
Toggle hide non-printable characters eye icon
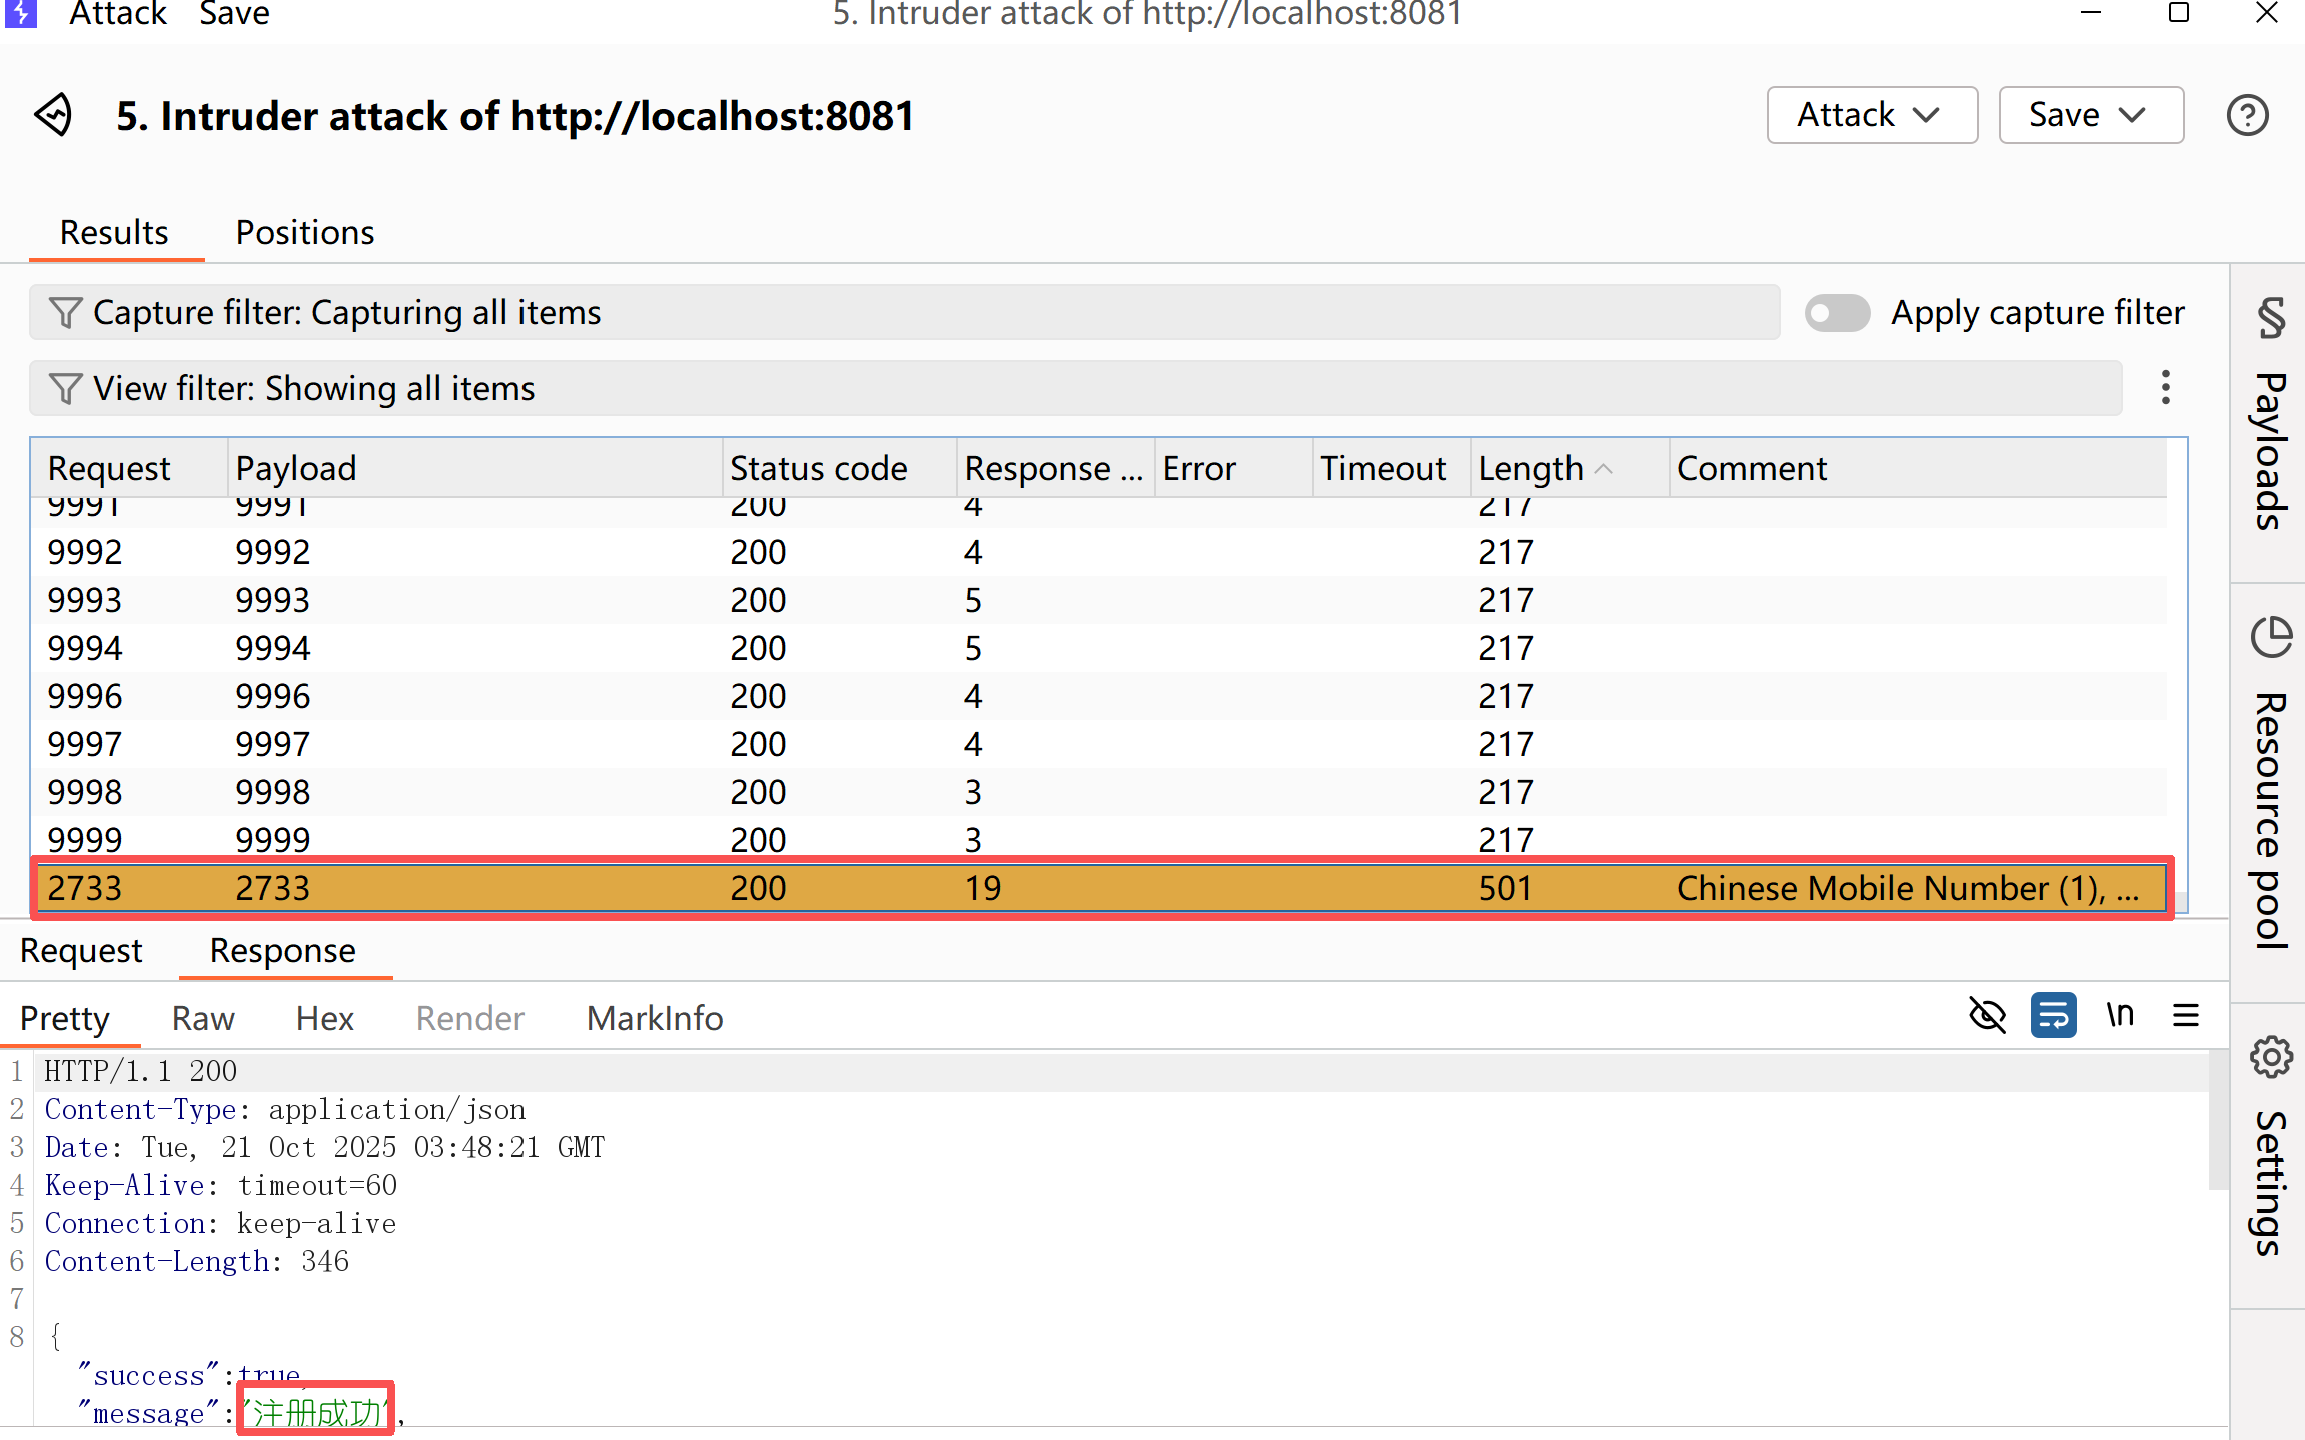pos(1987,1016)
